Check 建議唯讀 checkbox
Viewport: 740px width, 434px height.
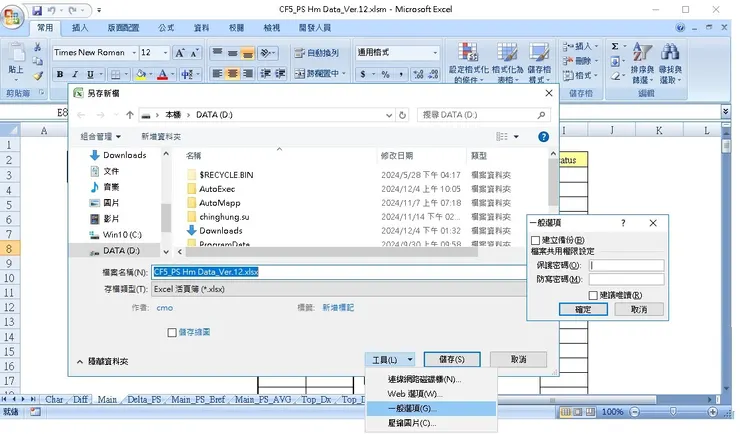click(593, 295)
